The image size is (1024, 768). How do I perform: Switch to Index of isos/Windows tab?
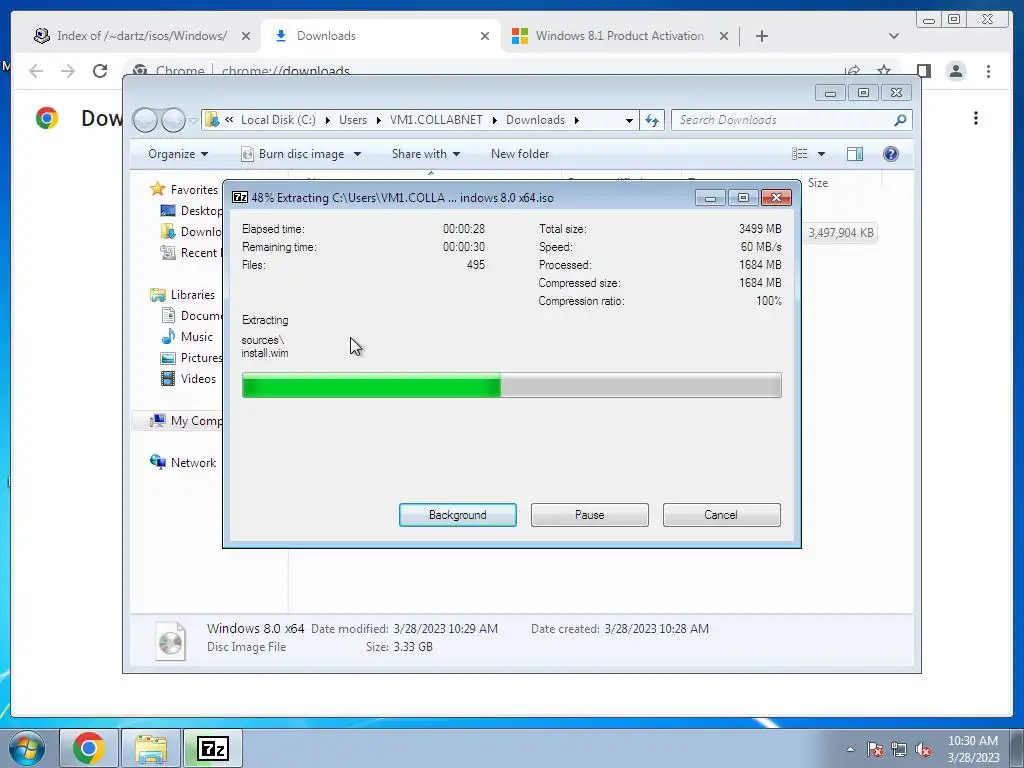click(x=142, y=36)
